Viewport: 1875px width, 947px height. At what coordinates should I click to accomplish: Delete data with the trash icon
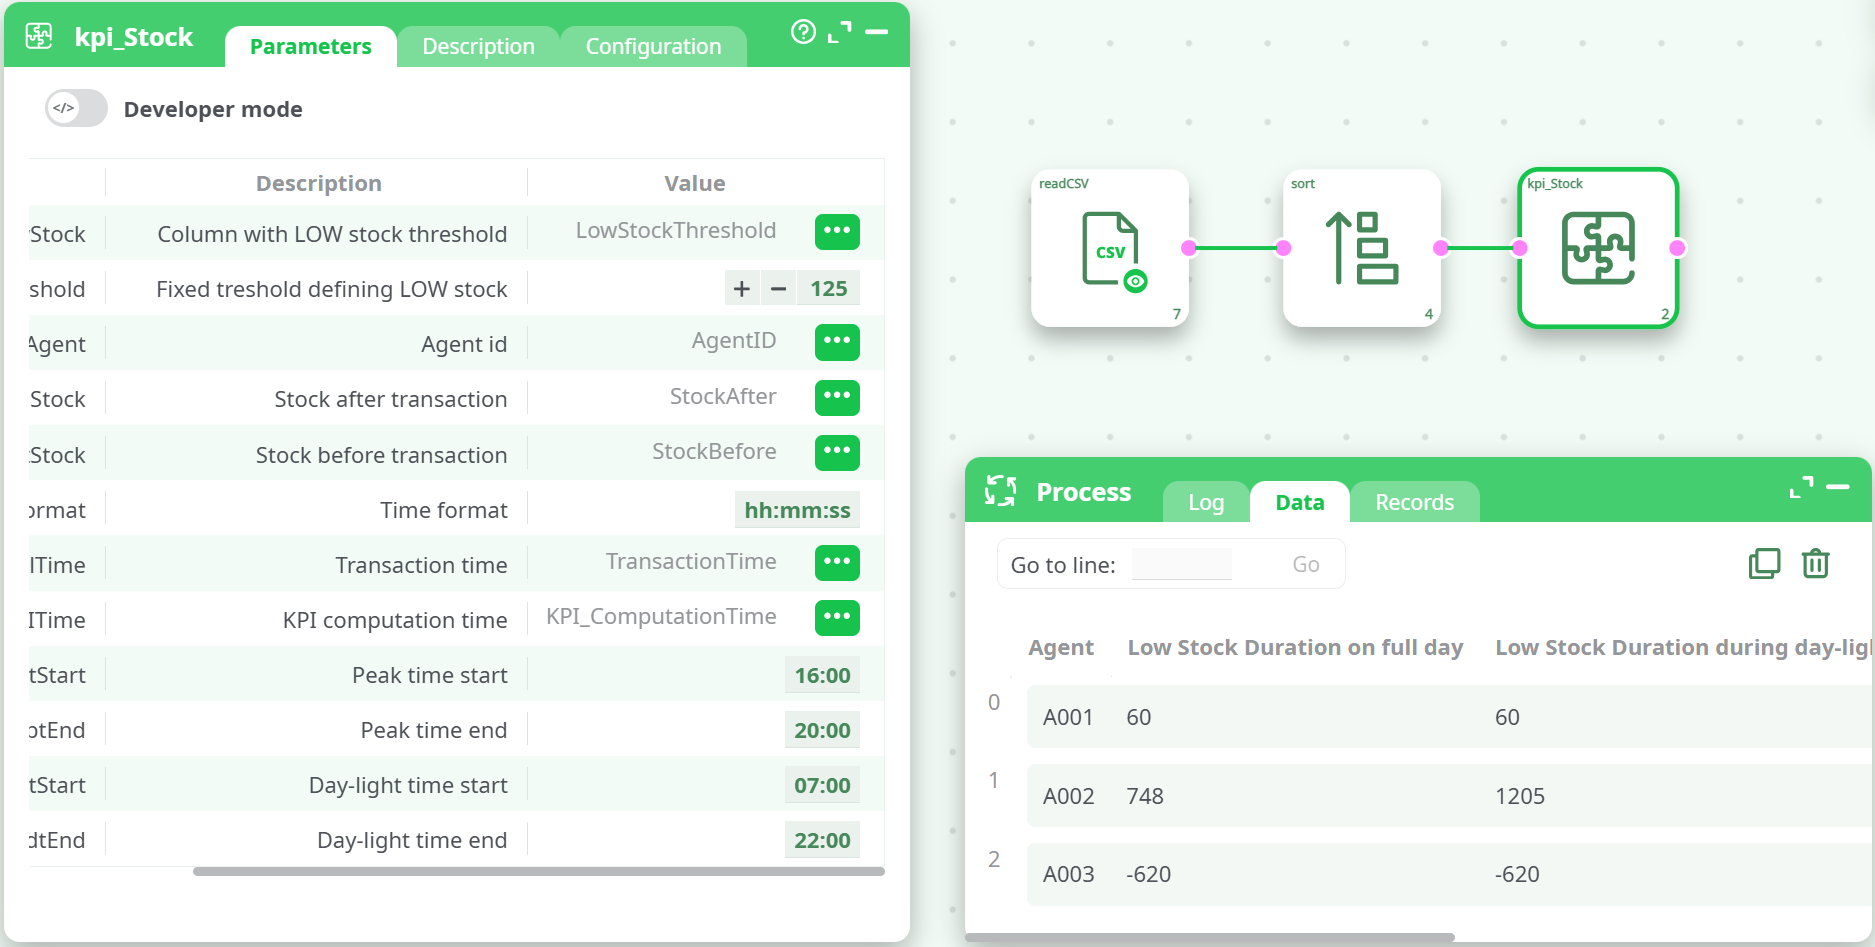tap(1815, 564)
